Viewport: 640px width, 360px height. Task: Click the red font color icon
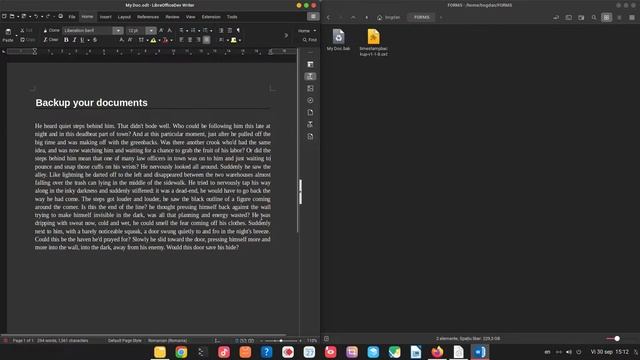click(x=165, y=40)
